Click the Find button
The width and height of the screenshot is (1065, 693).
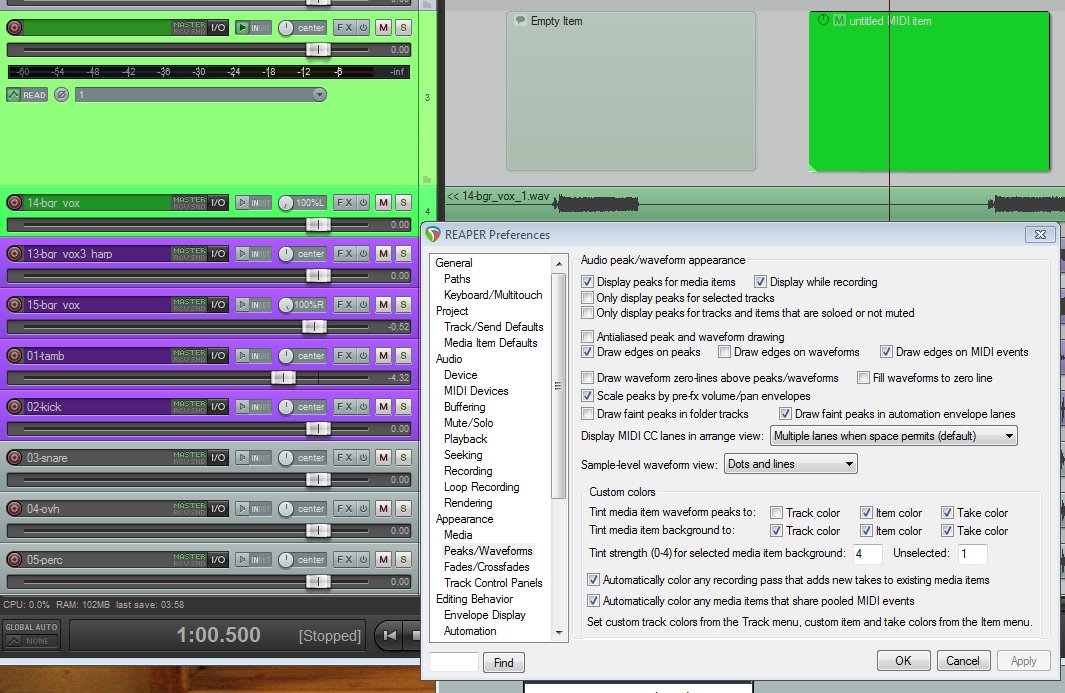pos(503,662)
